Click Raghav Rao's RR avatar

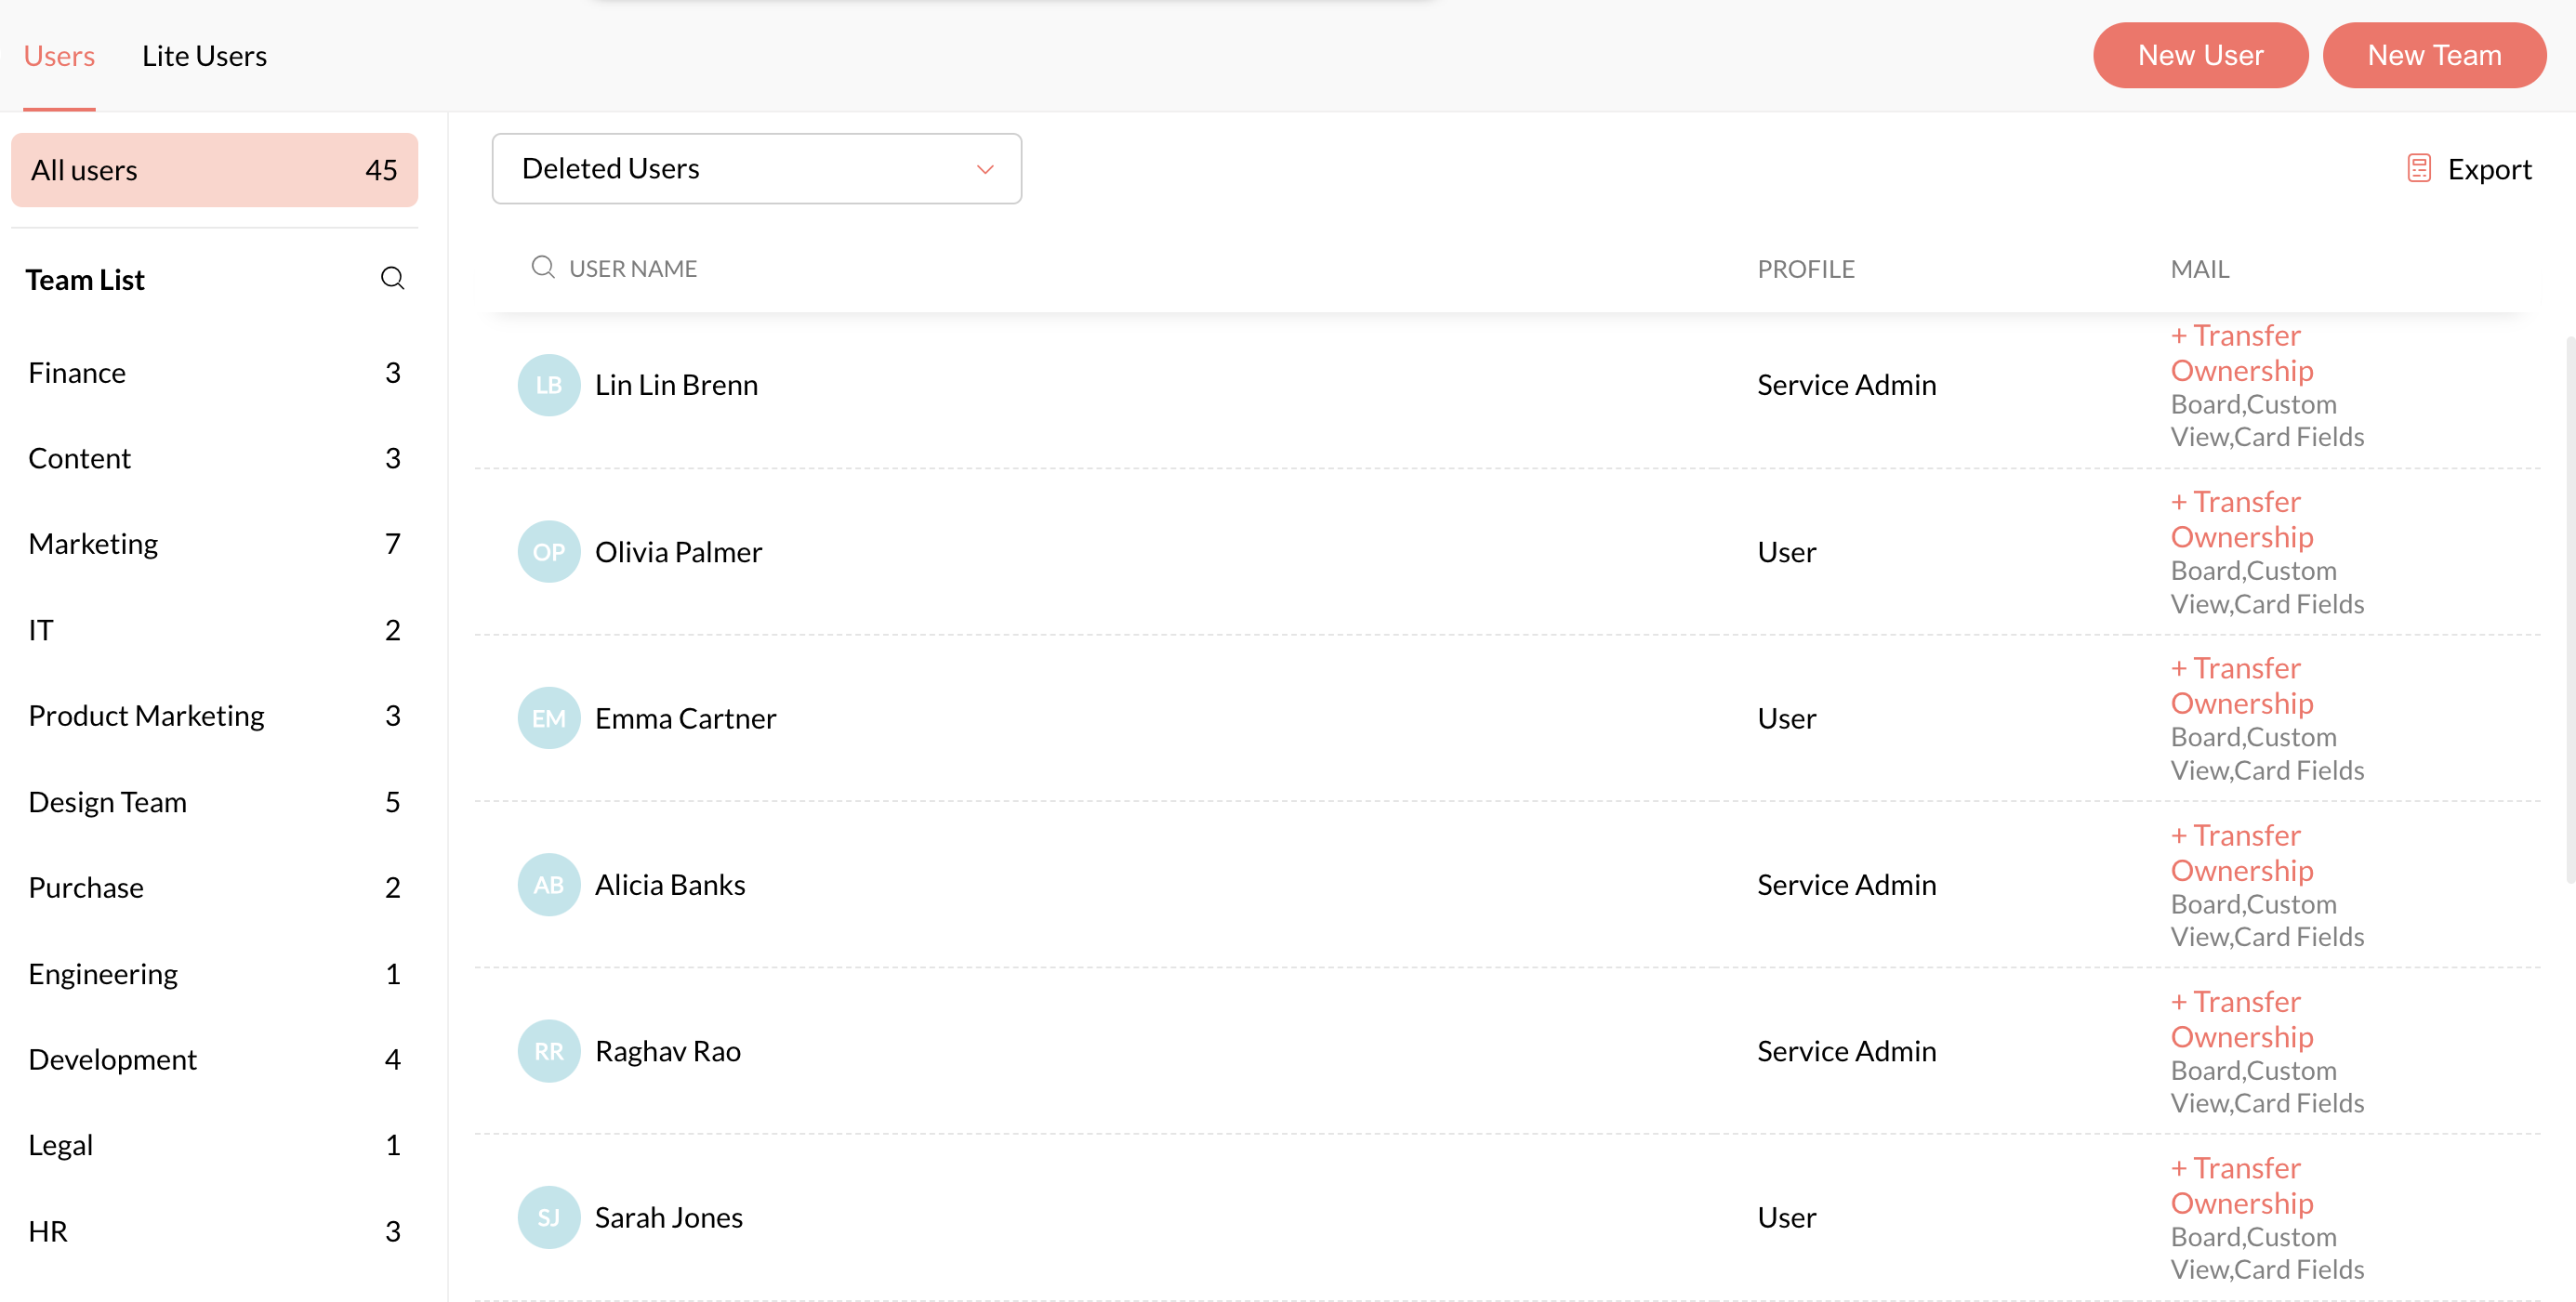[548, 1051]
